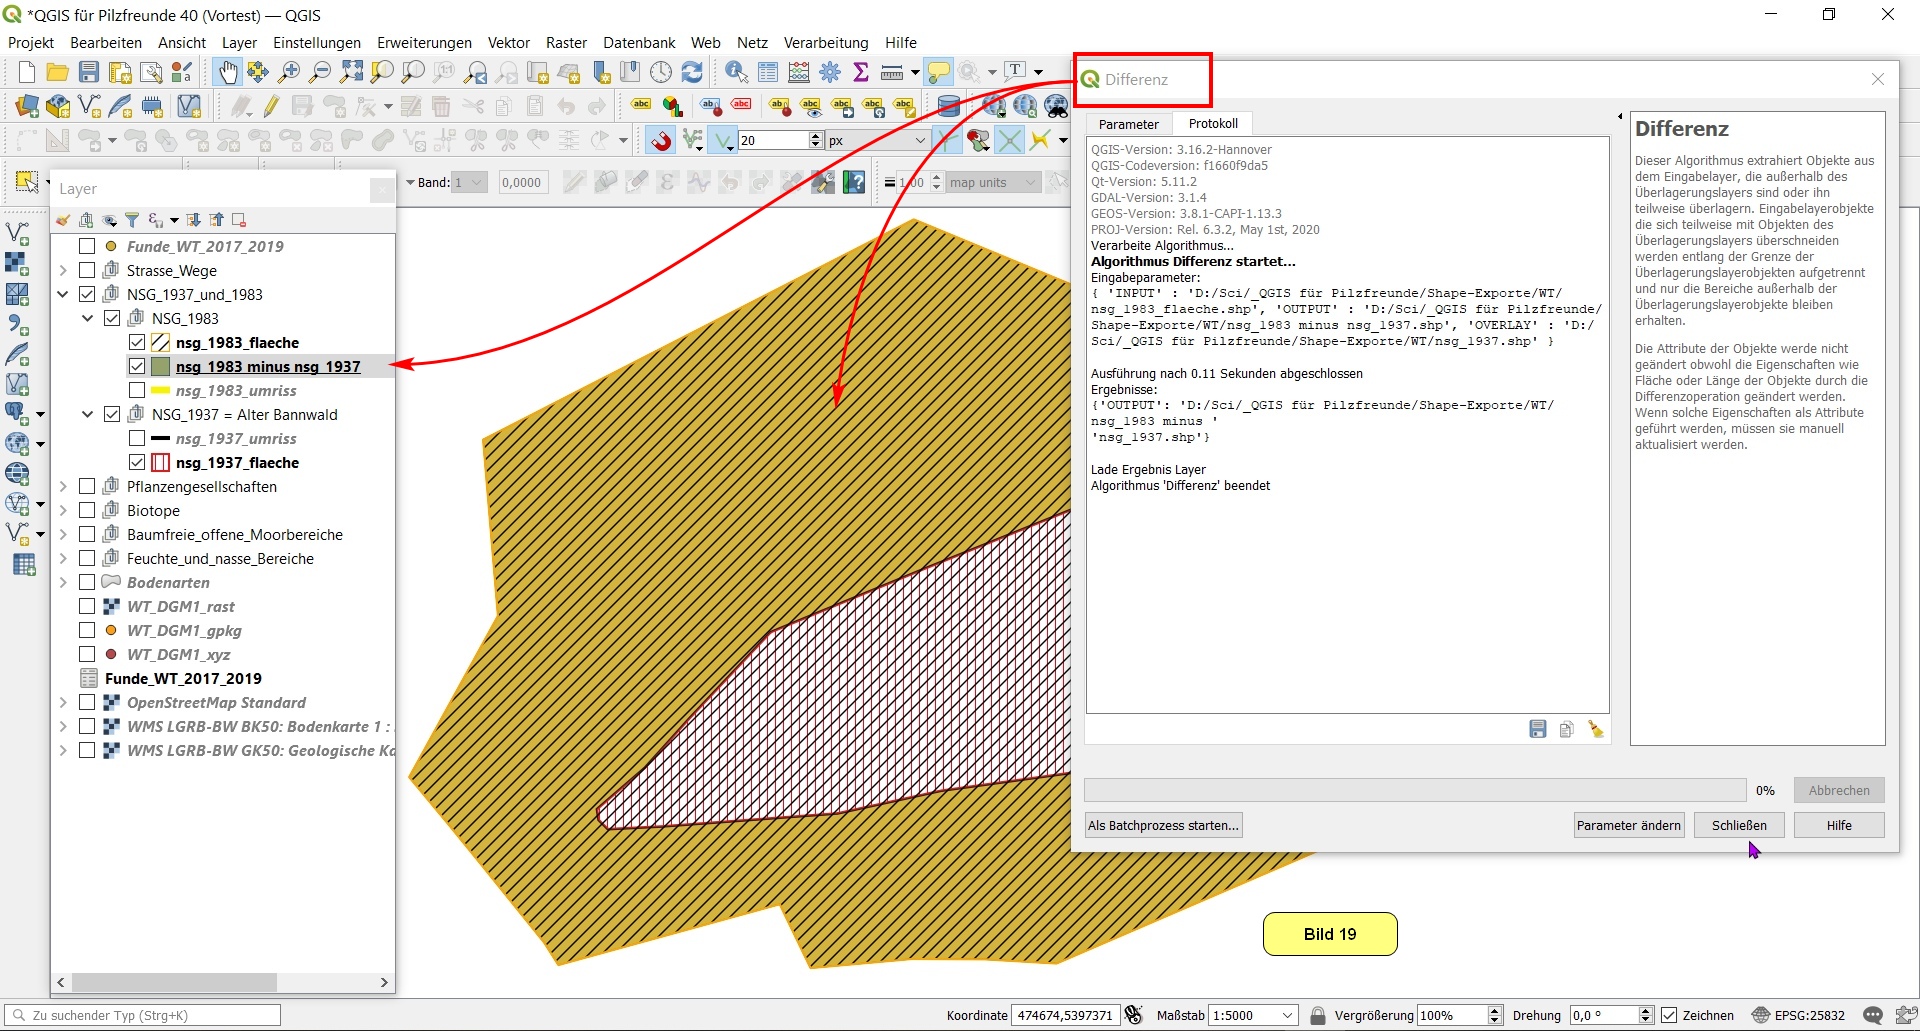This screenshot has height=1031, width=1920.
Task: Click the Save Project floppy icon
Action: 89,72
